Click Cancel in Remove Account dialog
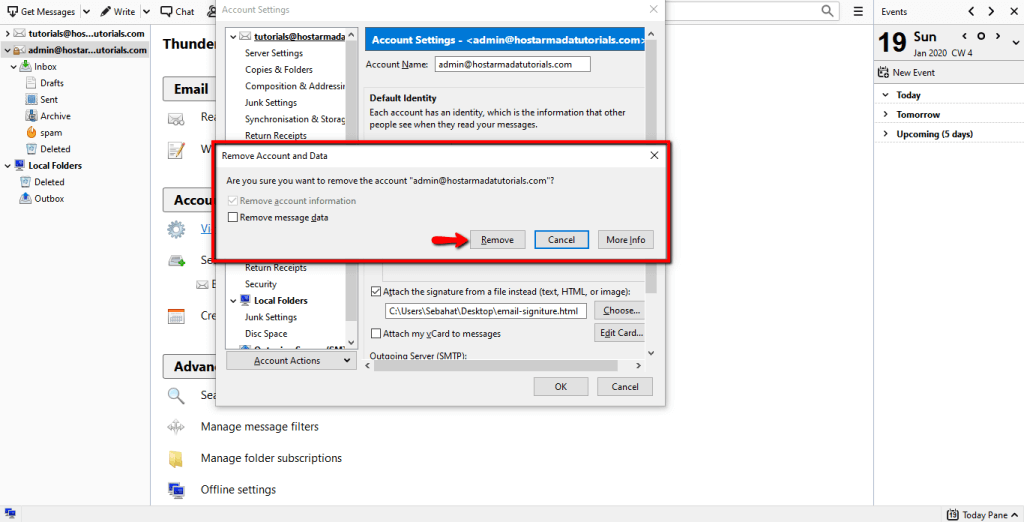Screen dimensions: 1024x522 [561, 240]
